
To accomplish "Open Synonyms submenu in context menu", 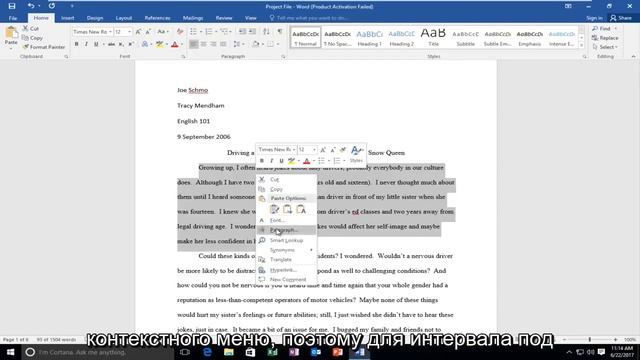I will [287, 250].
